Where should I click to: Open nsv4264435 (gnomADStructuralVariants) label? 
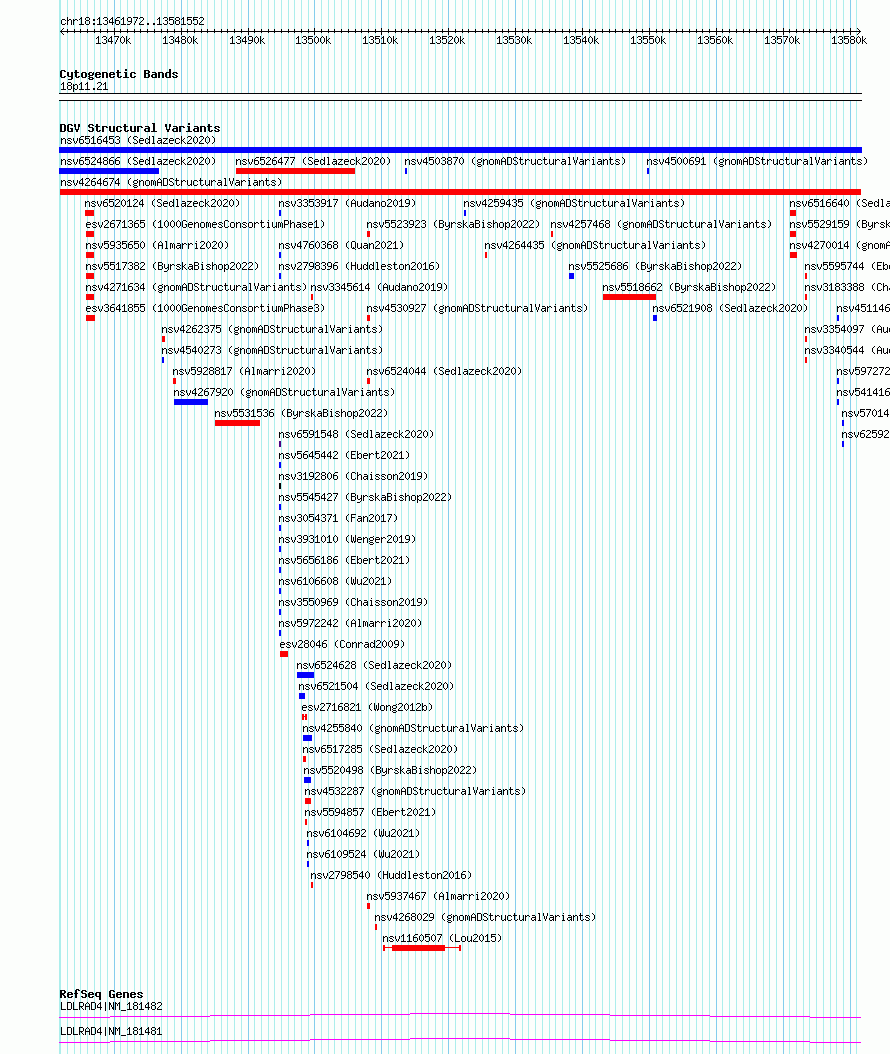596,245
